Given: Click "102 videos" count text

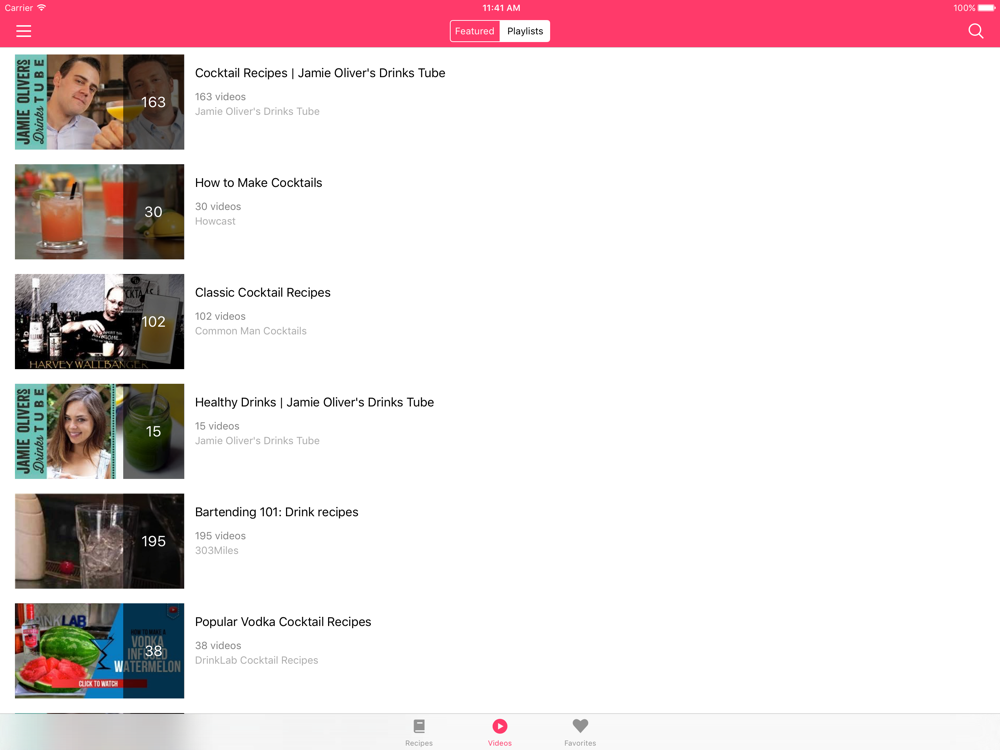Looking at the screenshot, I should pos(220,316).
